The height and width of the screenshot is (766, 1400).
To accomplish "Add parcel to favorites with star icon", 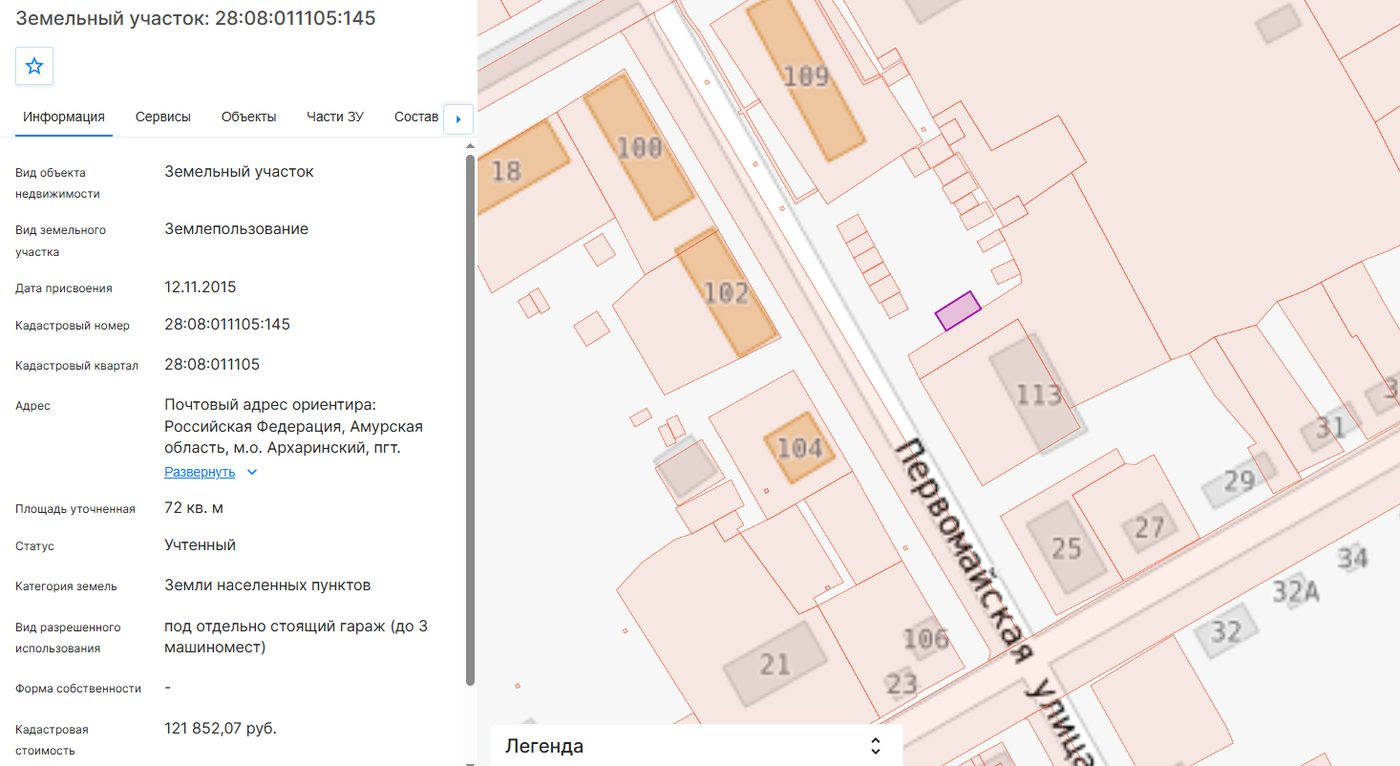I will pos(34,66).
